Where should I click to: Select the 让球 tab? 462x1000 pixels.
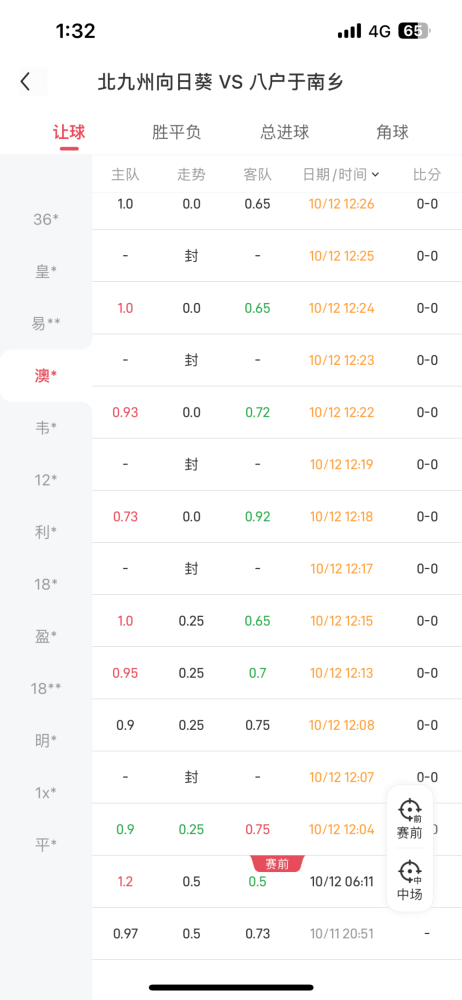tap(69, 132)
